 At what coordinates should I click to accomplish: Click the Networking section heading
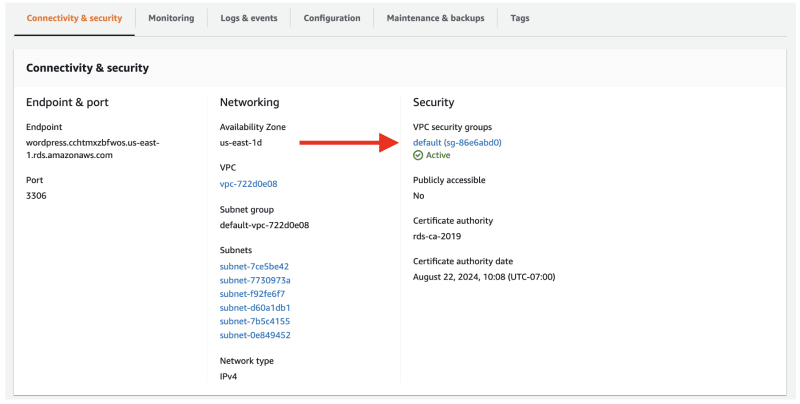pos(249,102)
